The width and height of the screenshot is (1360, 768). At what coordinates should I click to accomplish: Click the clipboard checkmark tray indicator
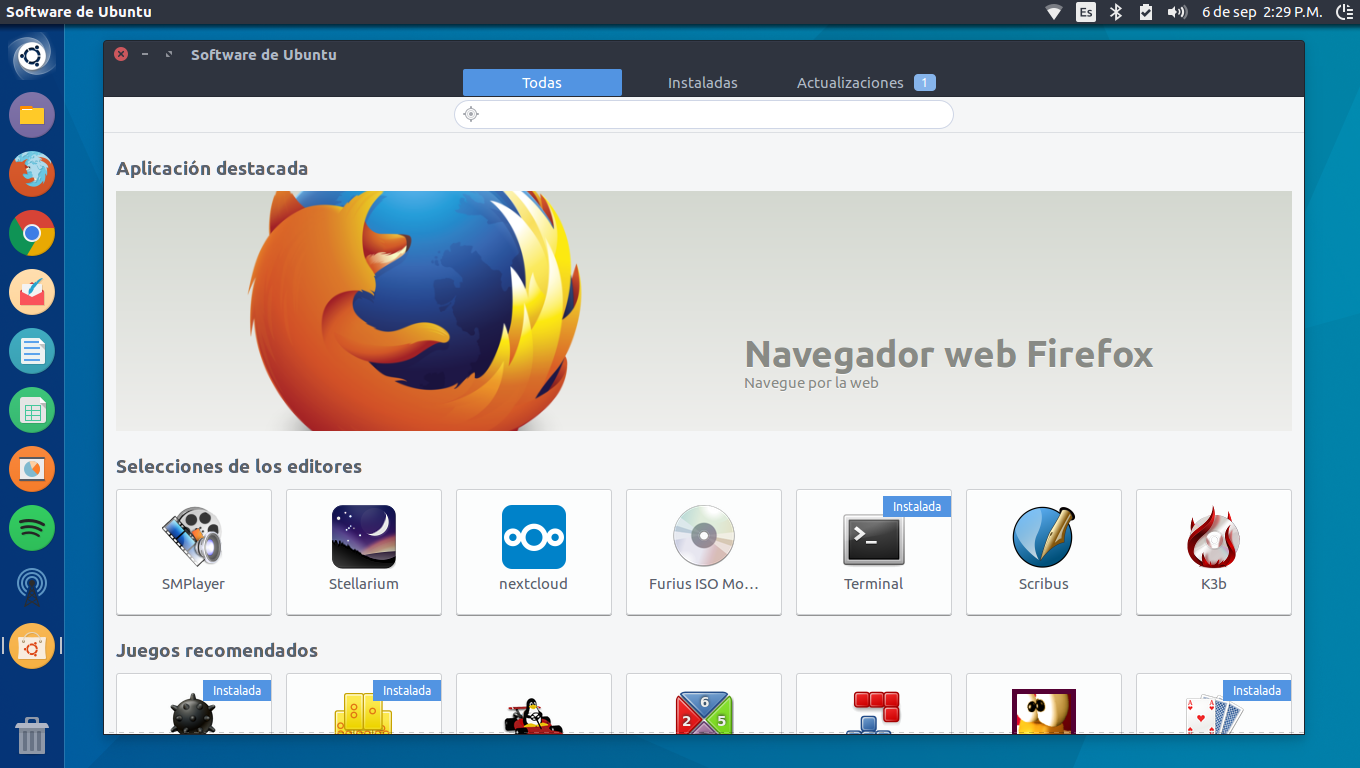pyautogui.click(x=1146, y=12)
